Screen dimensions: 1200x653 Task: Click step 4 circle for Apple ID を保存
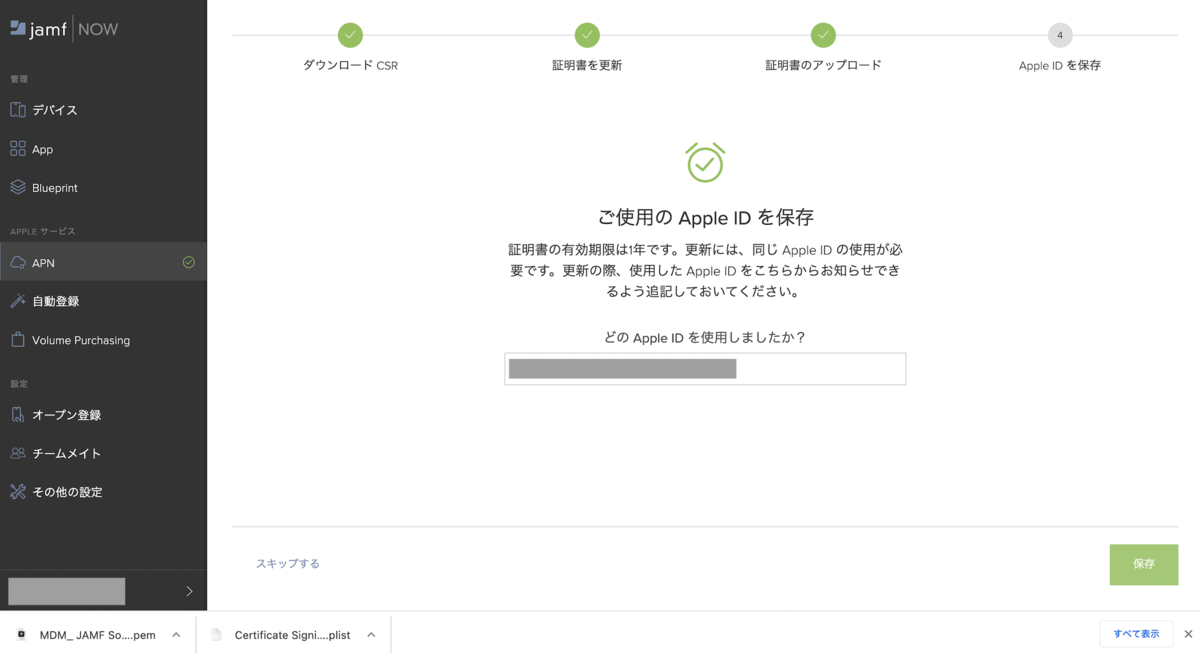pos(1060,35)
